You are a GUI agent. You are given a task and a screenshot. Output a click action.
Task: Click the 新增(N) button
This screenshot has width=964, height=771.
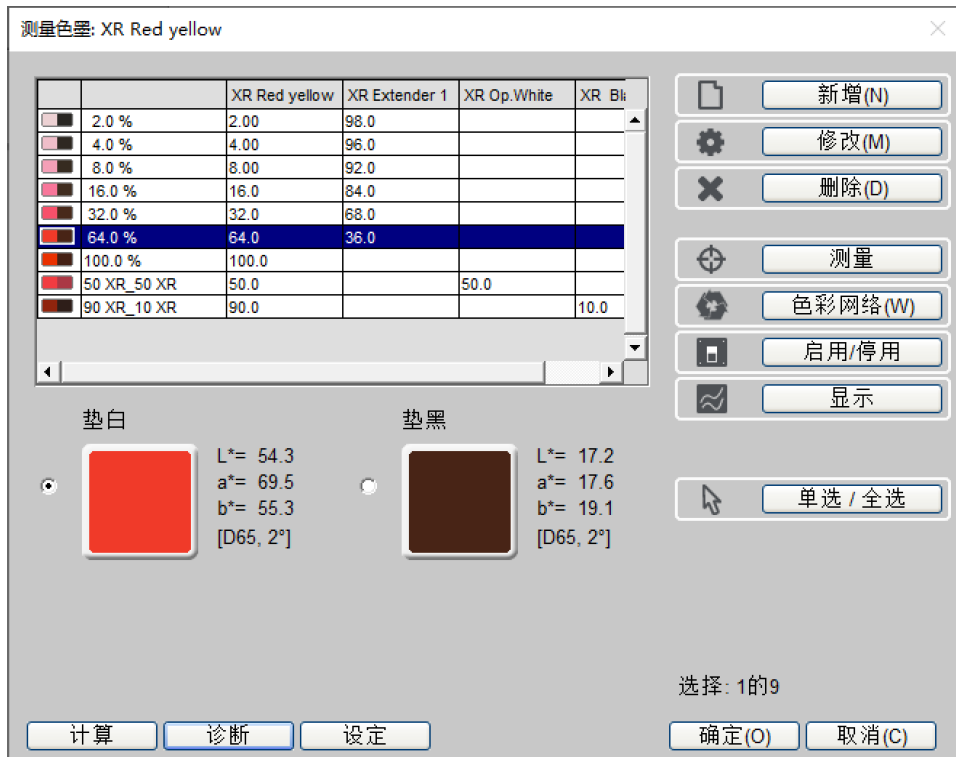click(x=851, y=95)
